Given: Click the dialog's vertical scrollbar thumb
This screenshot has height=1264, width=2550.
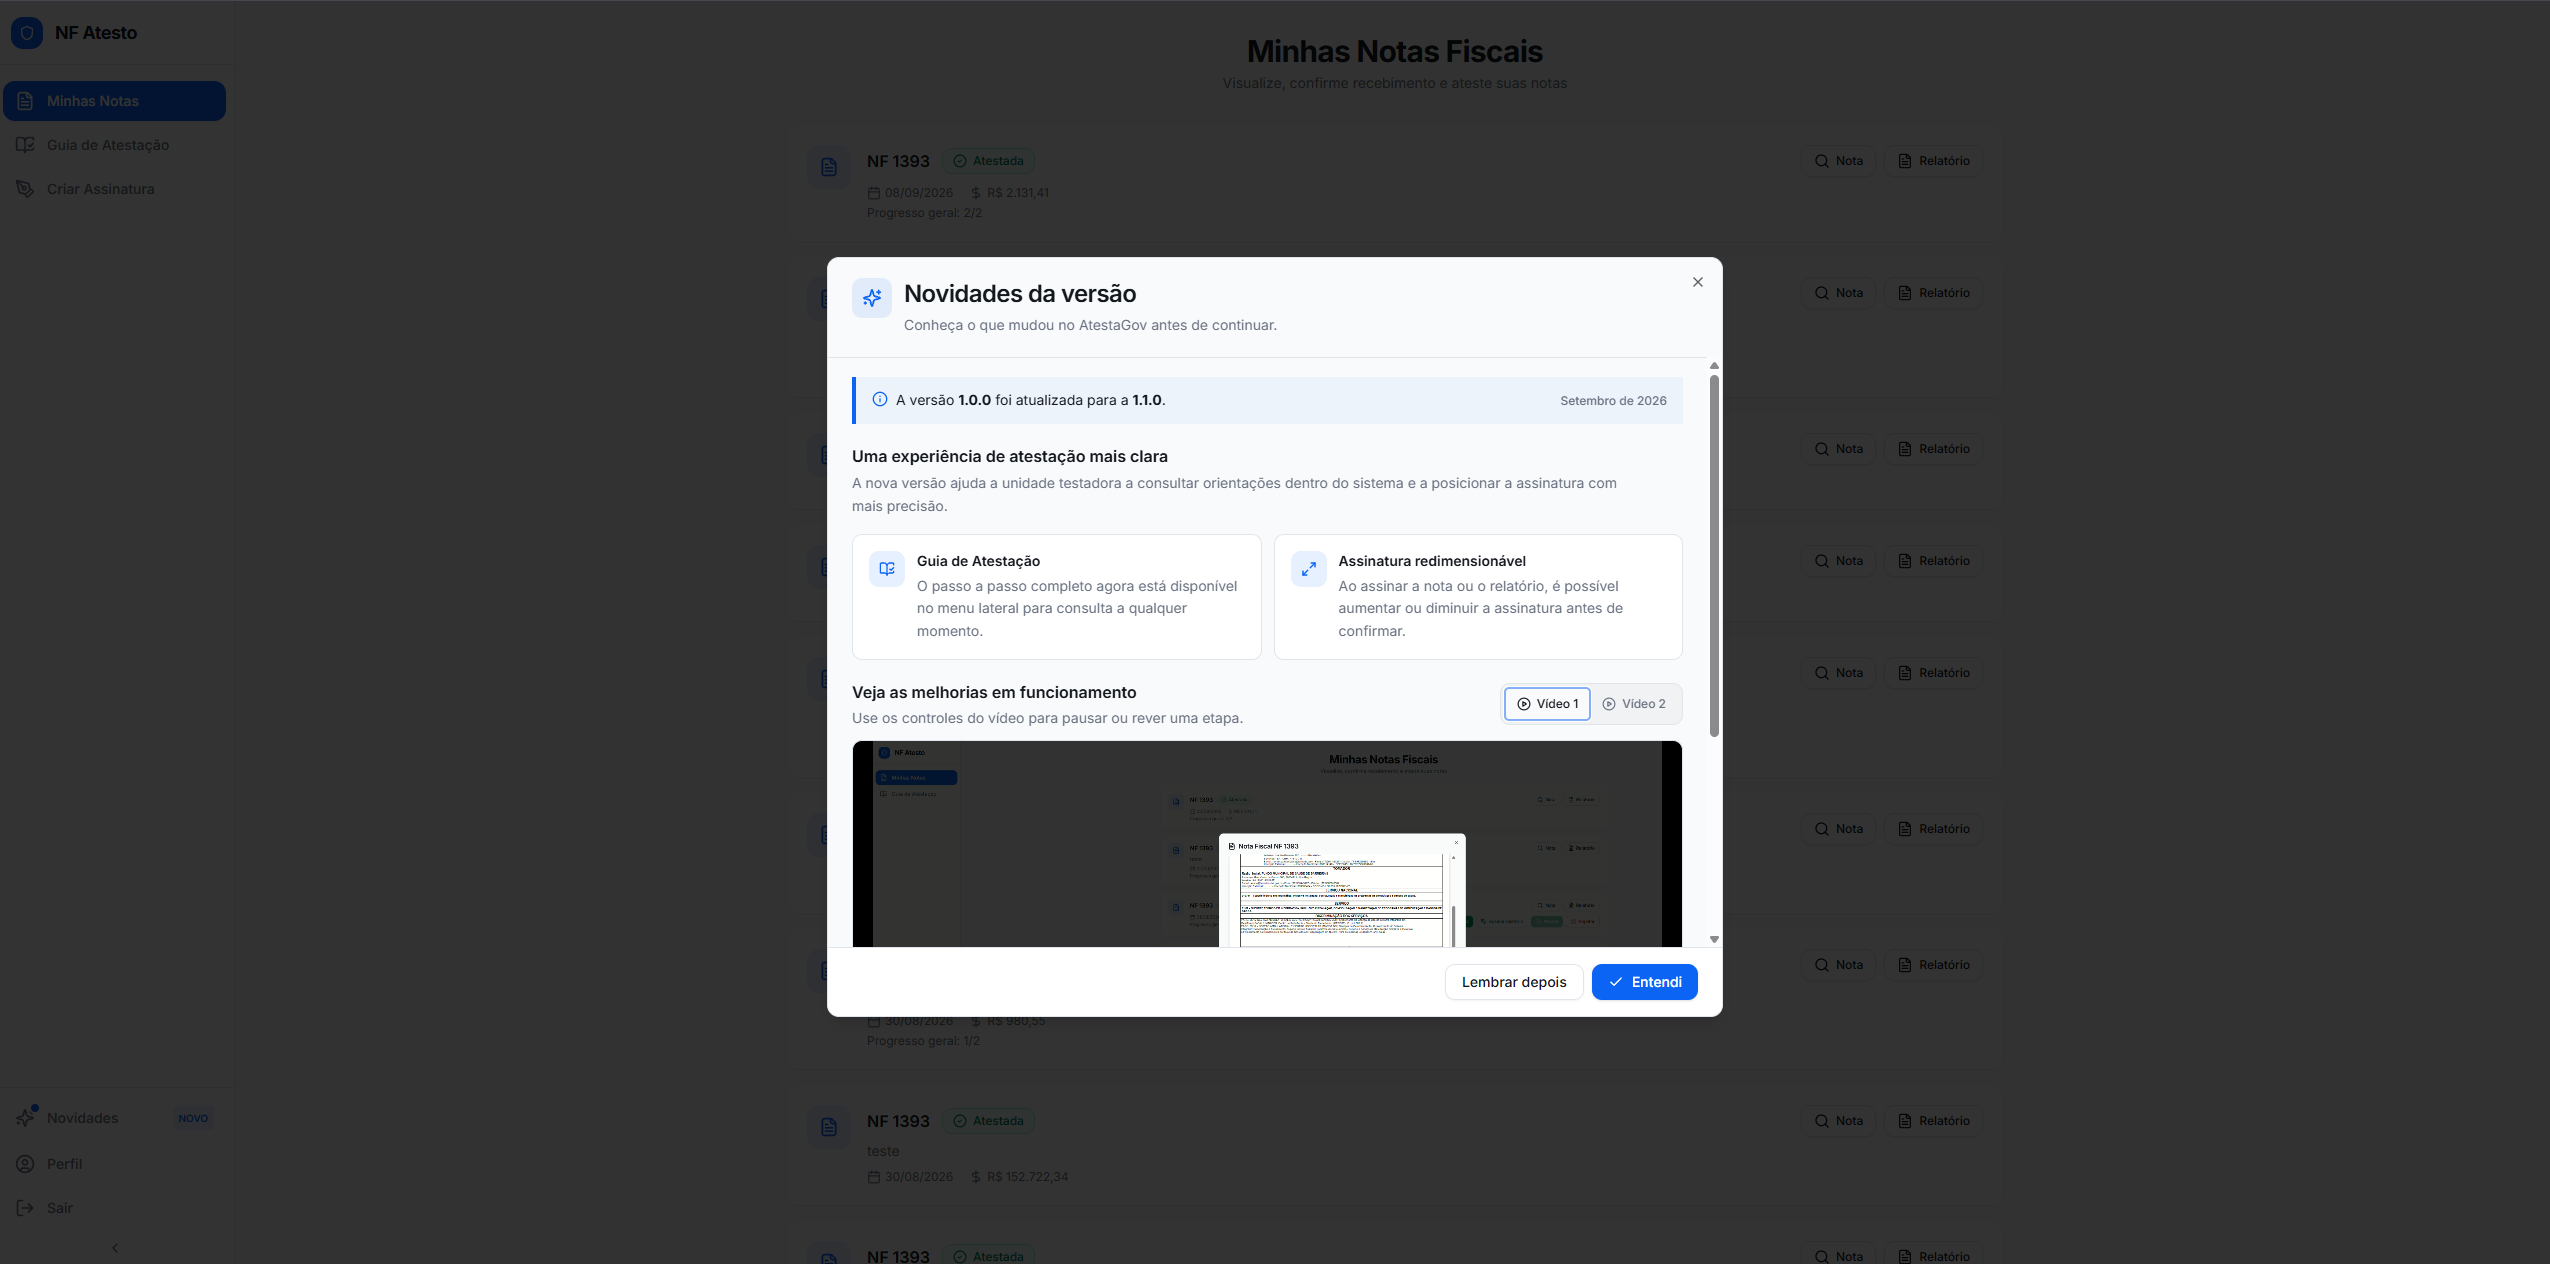Looking at the screenshot, I should (x=1714, y=556).
